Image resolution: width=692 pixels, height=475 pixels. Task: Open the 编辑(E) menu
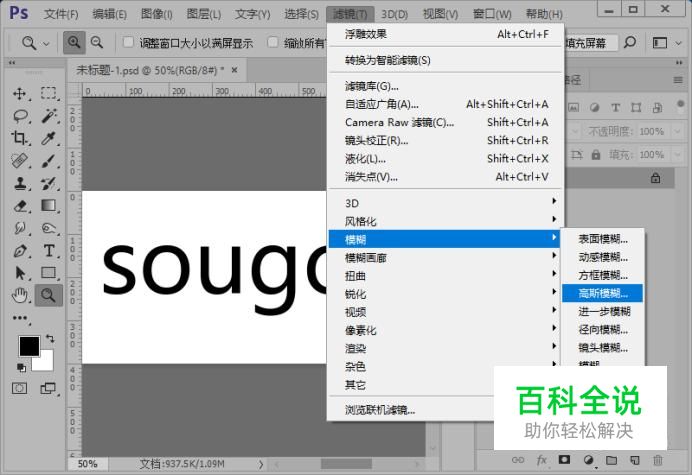[x=109, y=14]
